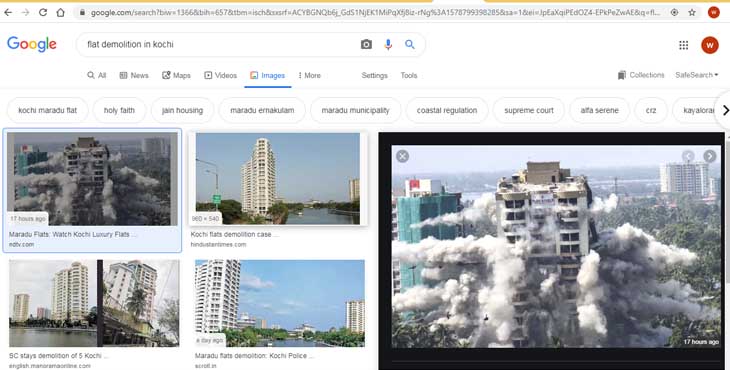Open the Tools option
The width and height of the screenshot is (730, 370).
coord(409,75)
